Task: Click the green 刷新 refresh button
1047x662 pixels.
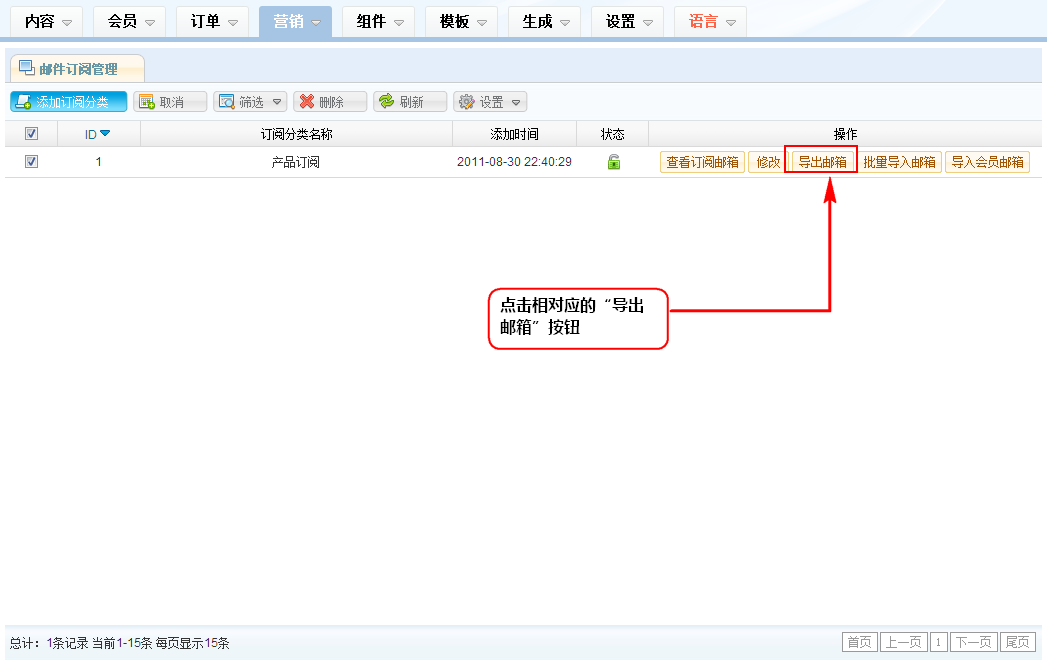Action: tap(410, 102)
